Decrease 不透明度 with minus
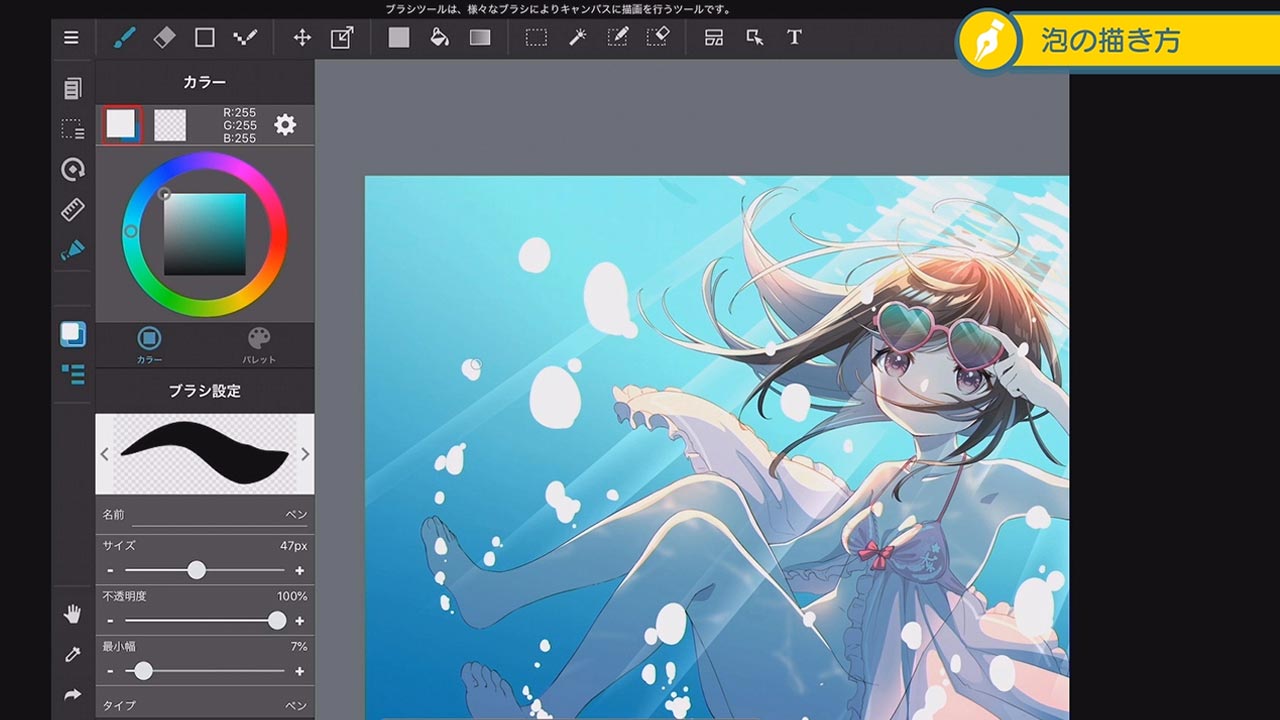The width and height of the screenshot is (1280, 720). click(x=110, y=621)
